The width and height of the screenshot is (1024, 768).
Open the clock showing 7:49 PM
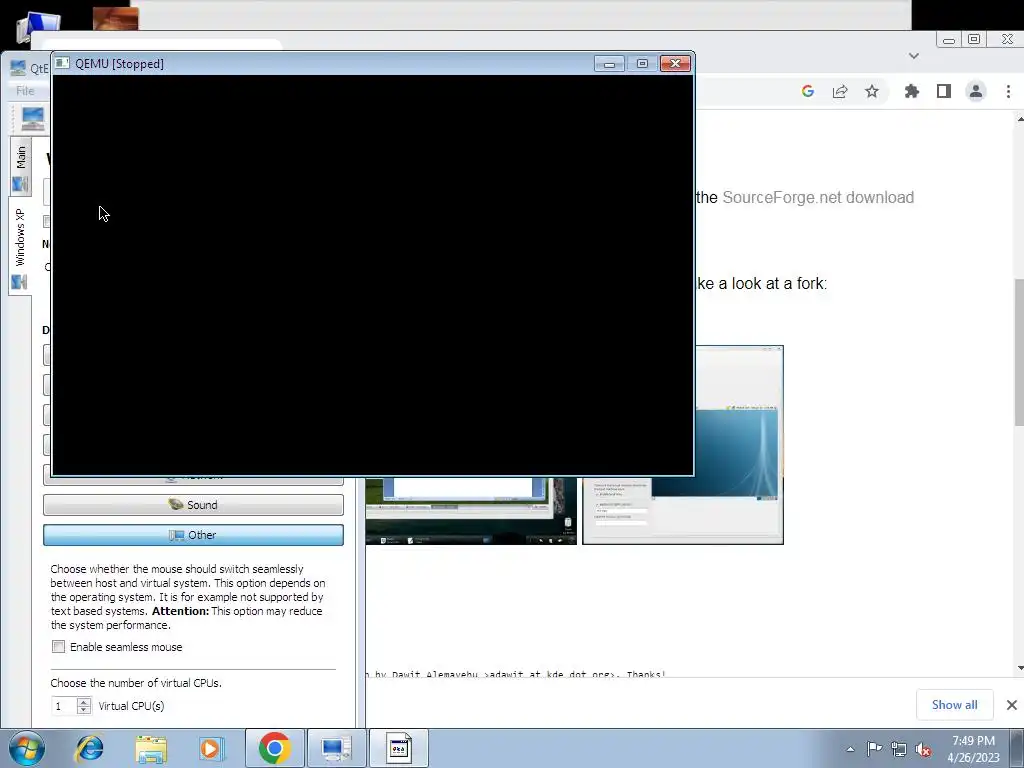tap(973, 749)
